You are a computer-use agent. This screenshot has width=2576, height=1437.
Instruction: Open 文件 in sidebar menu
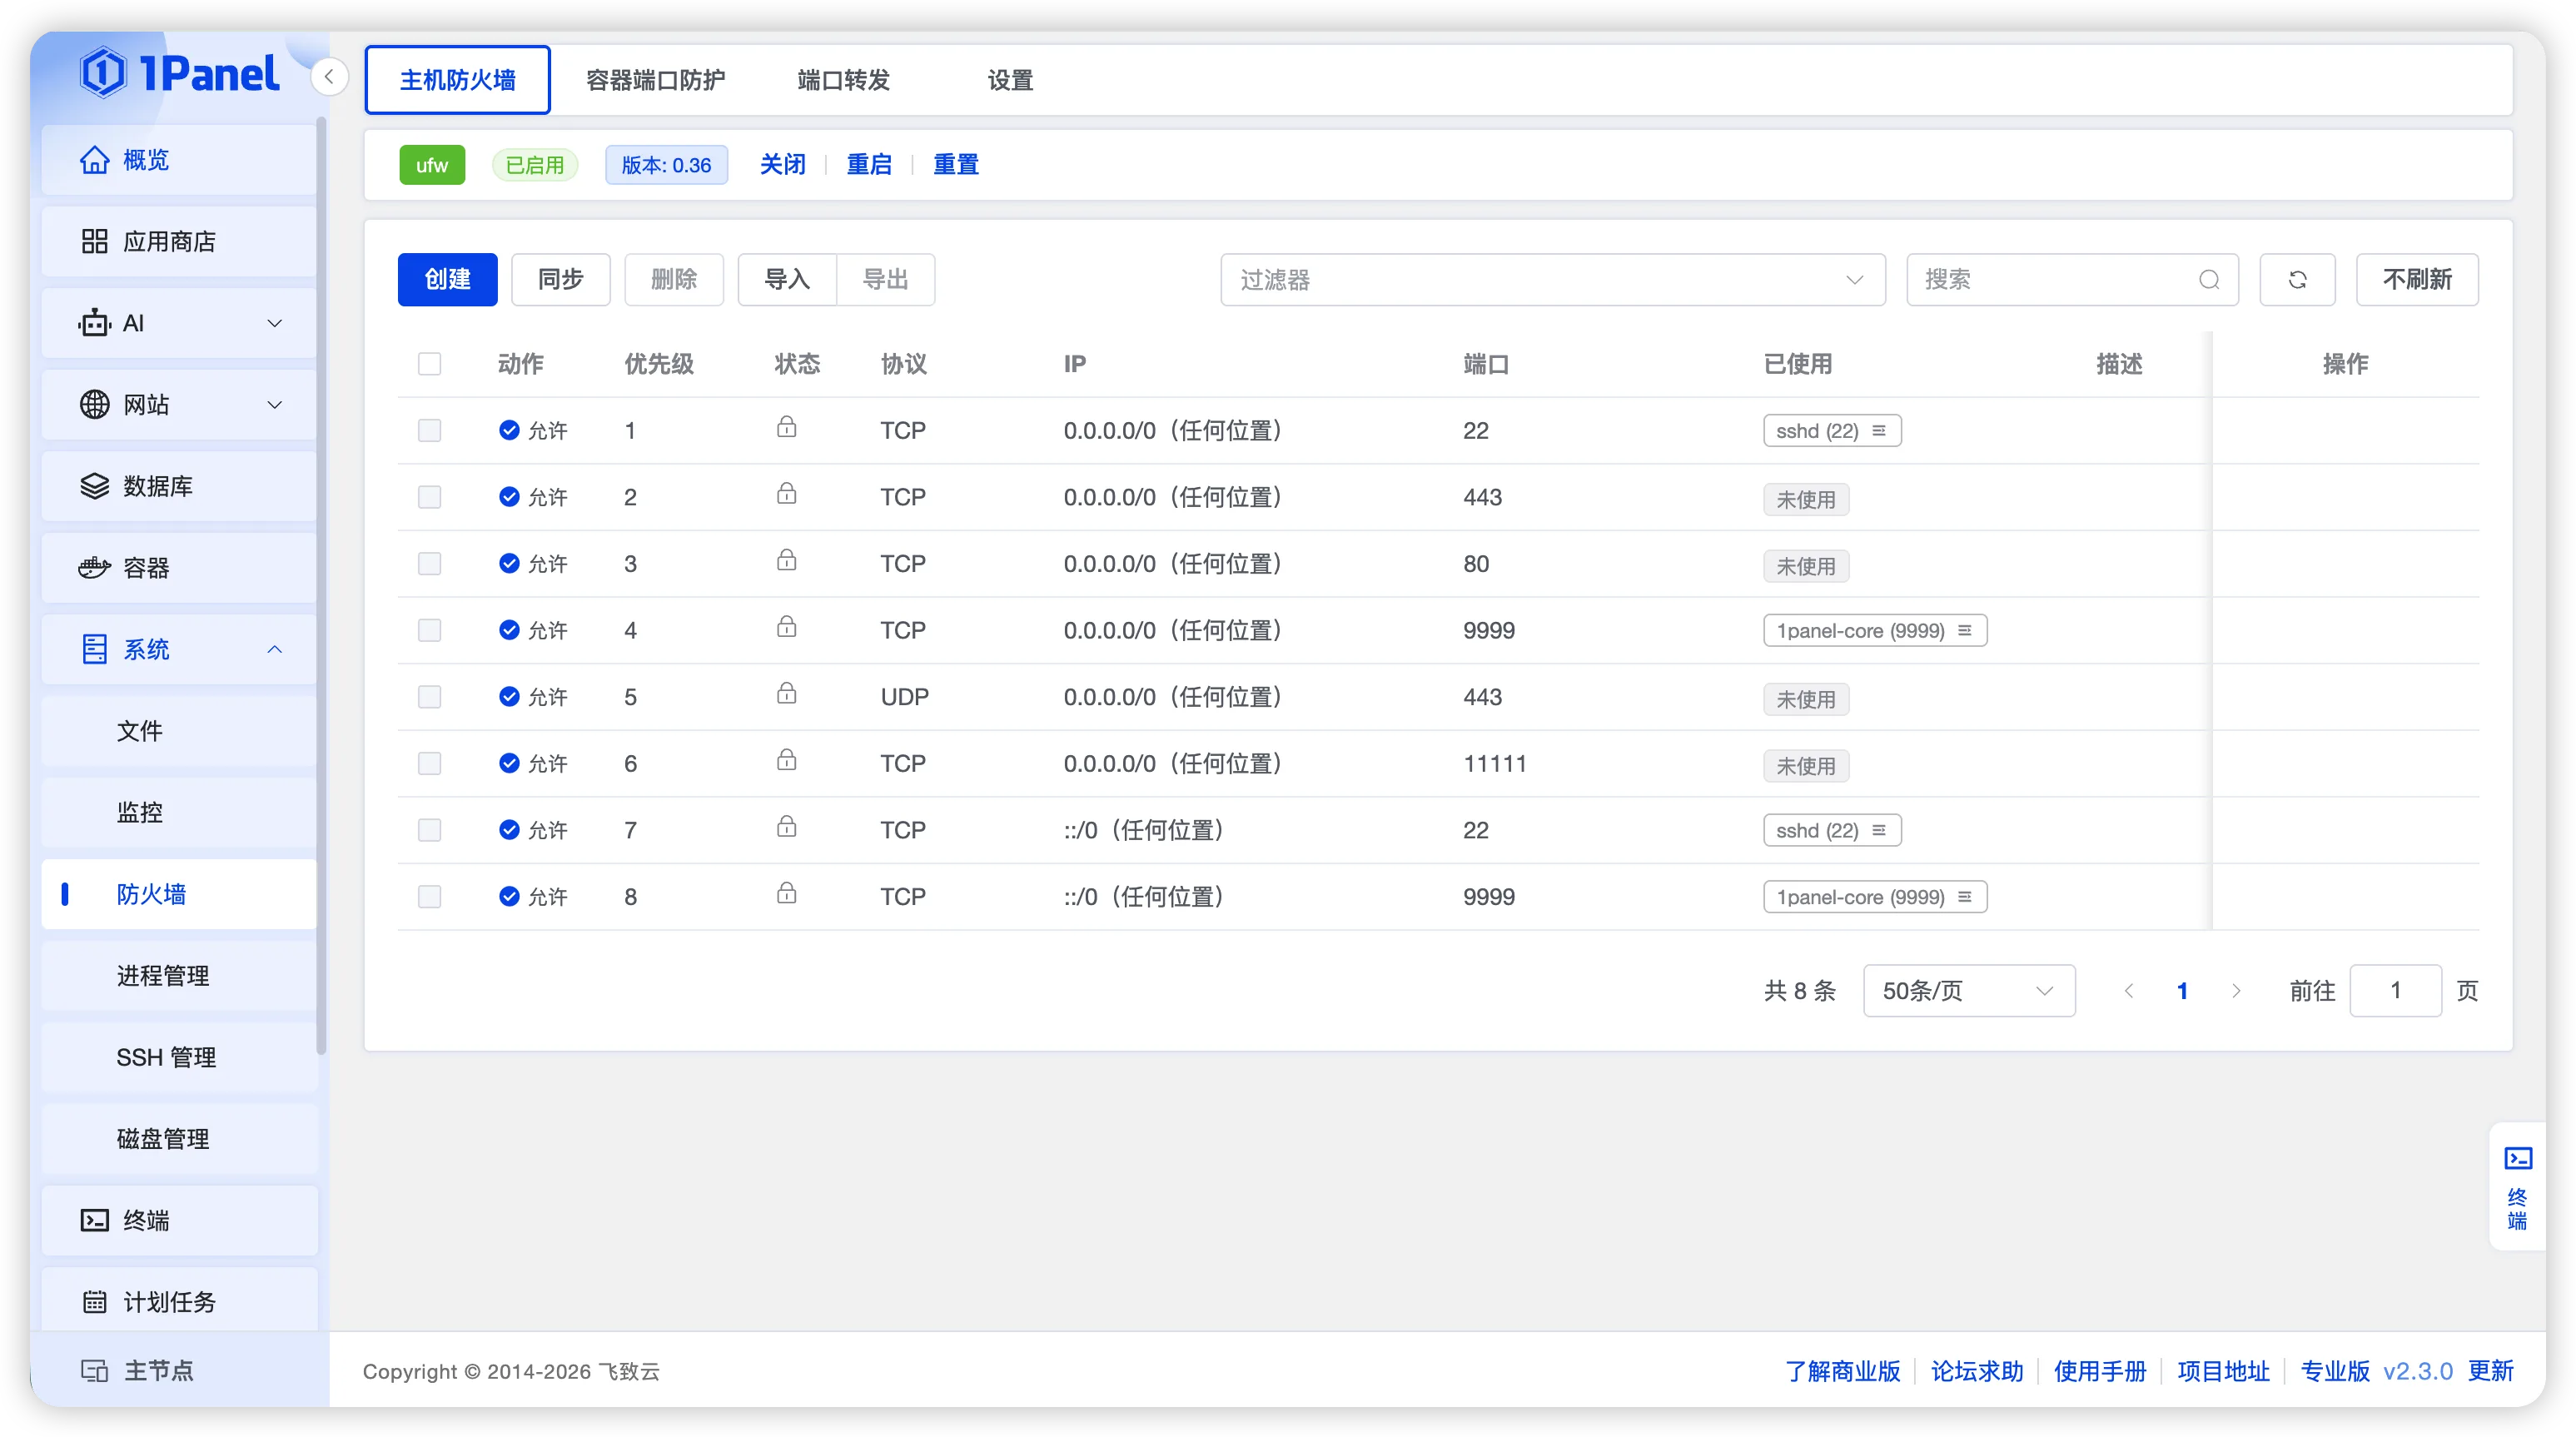click(179, 731)
